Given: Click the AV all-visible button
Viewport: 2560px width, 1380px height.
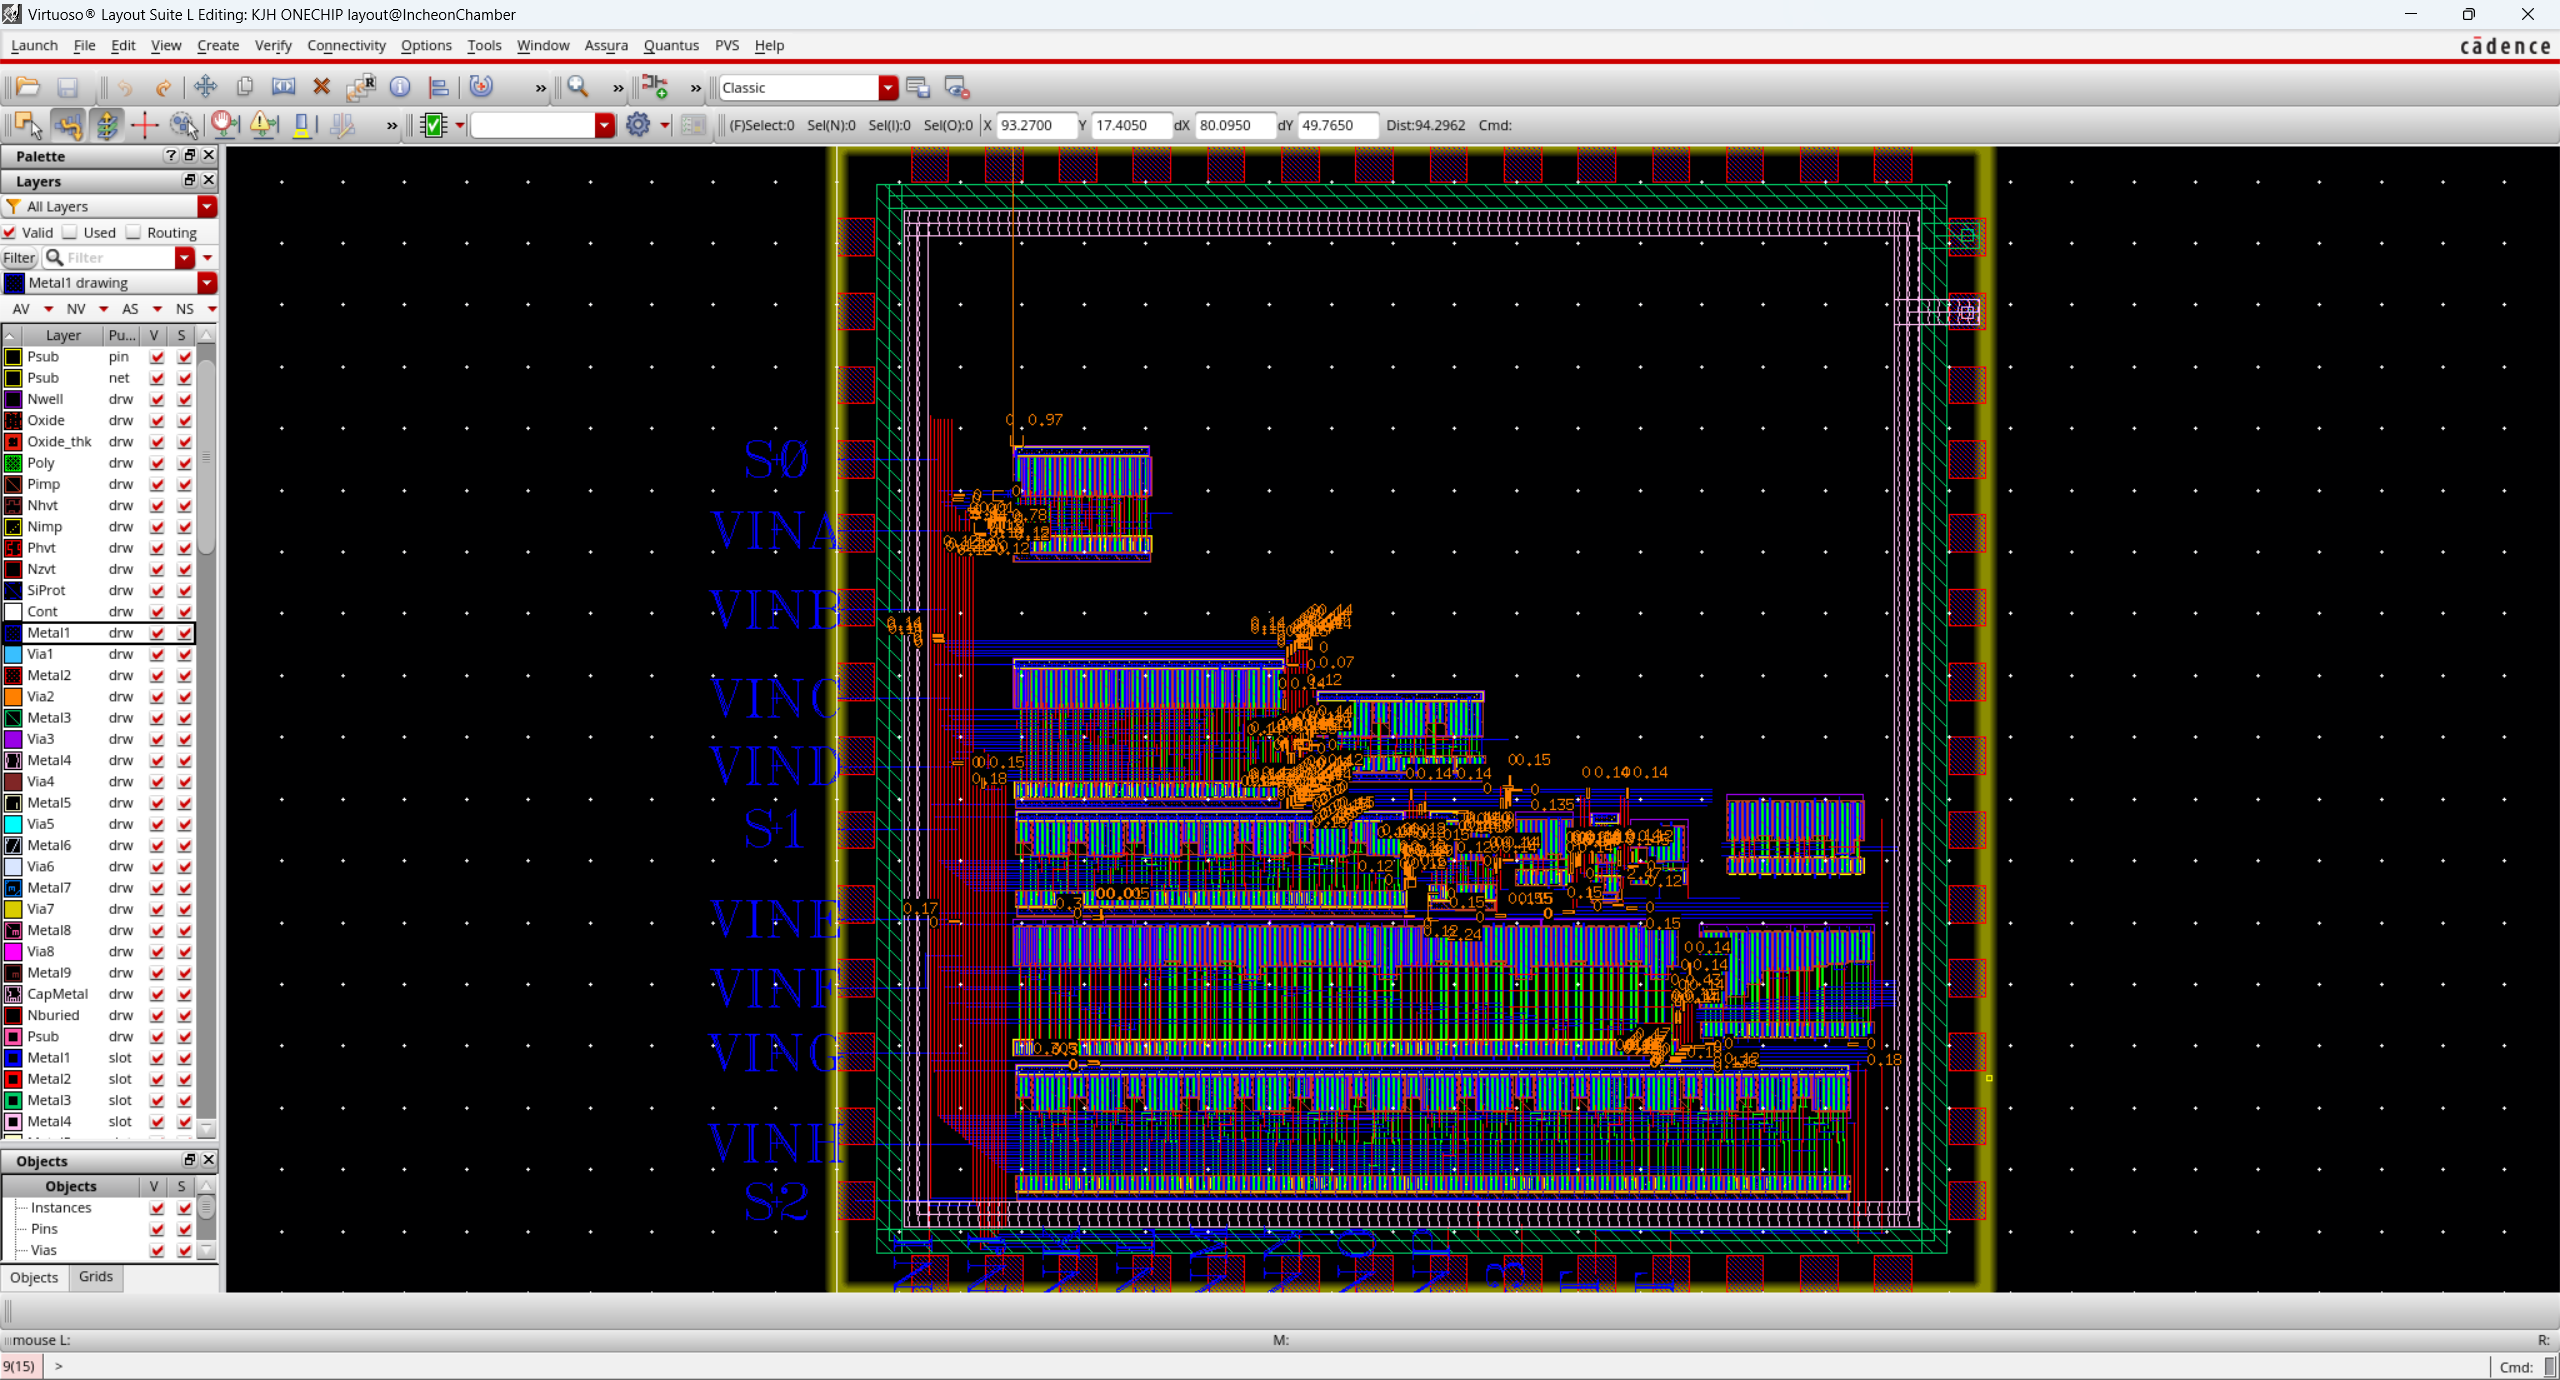Looking at the screenshot, I should click(21, 309).
